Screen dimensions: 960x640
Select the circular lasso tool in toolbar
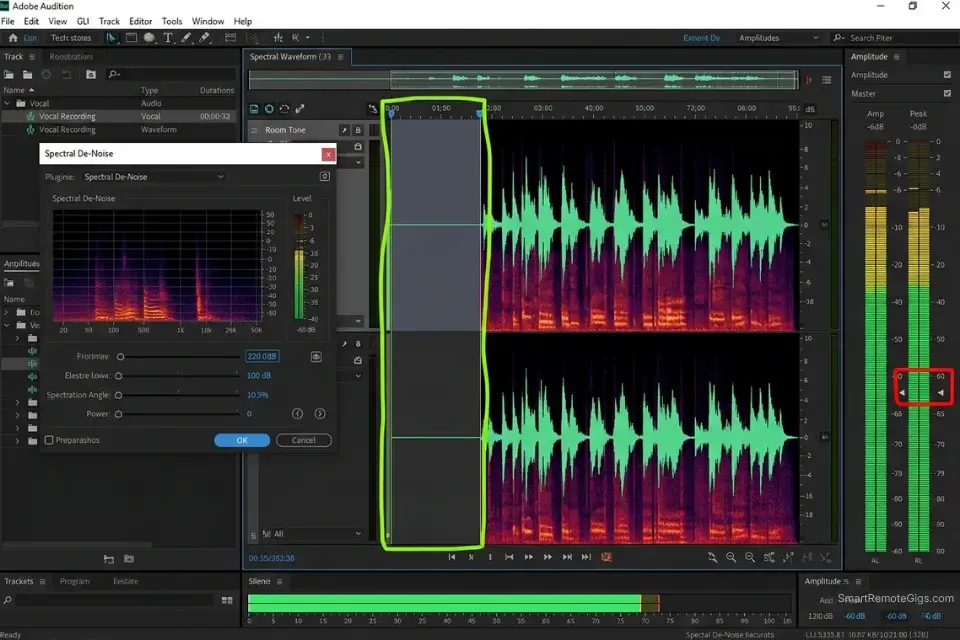149,38
